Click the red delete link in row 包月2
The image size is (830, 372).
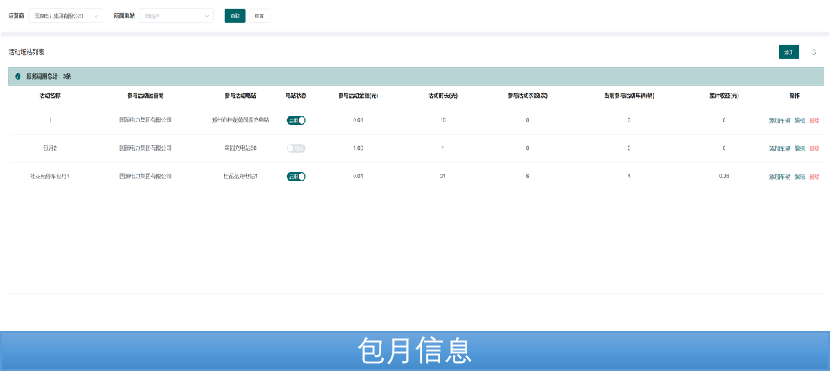point(814,149)
